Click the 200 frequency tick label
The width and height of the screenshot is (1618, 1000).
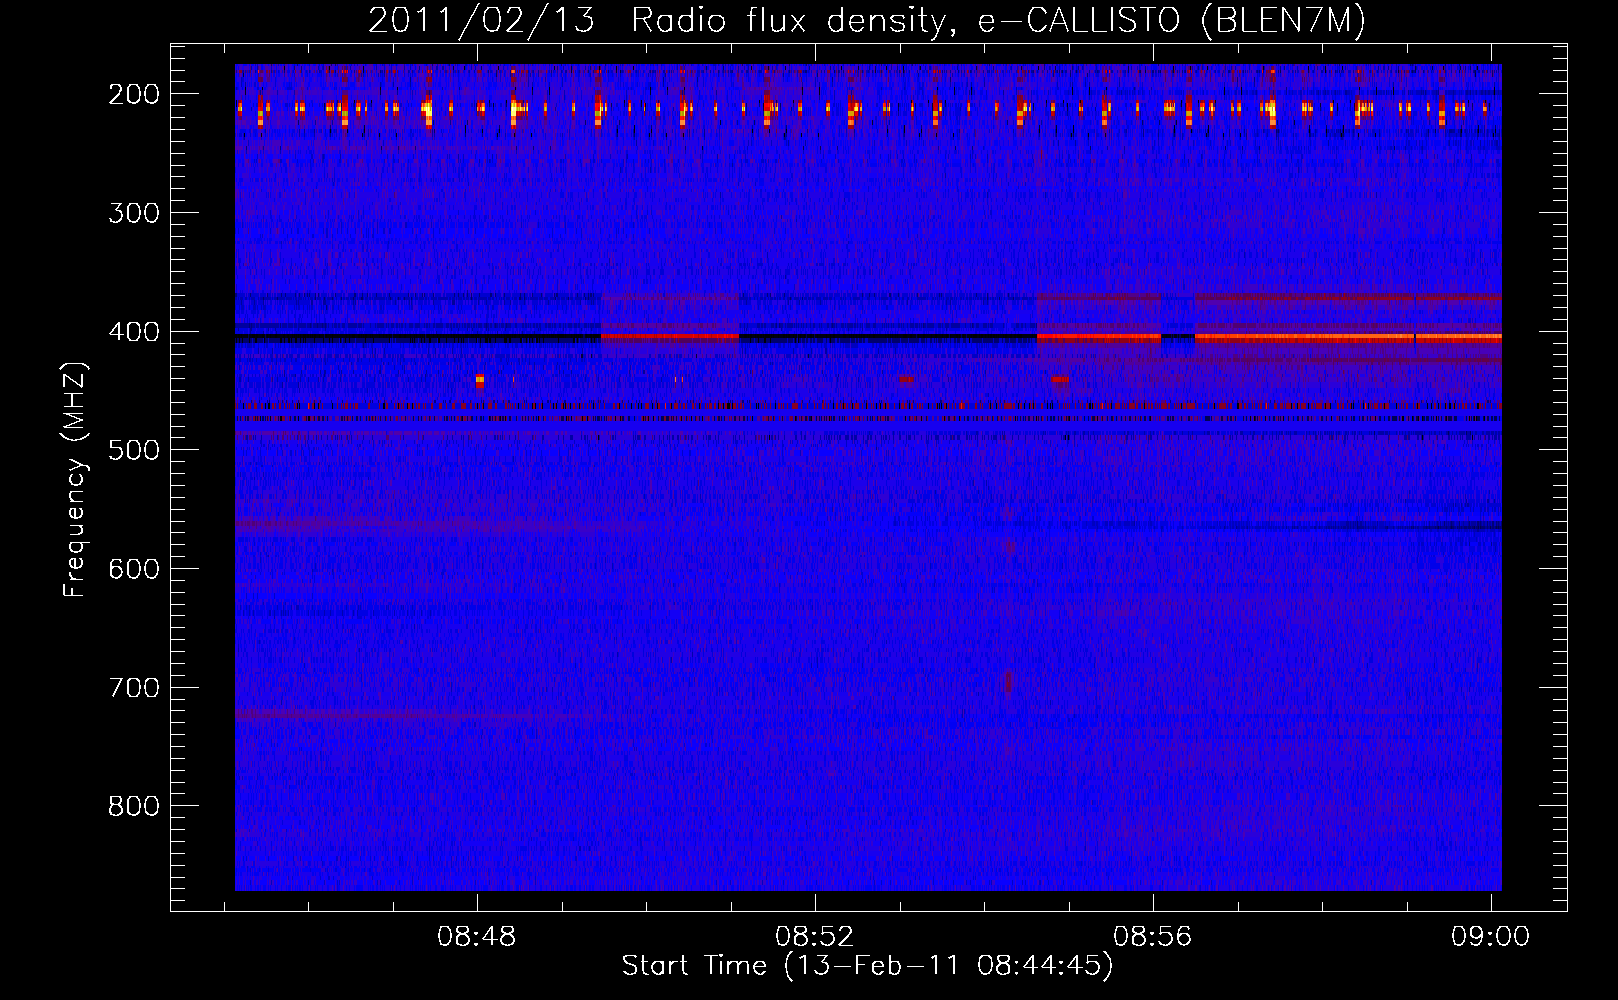pos(134,94)
